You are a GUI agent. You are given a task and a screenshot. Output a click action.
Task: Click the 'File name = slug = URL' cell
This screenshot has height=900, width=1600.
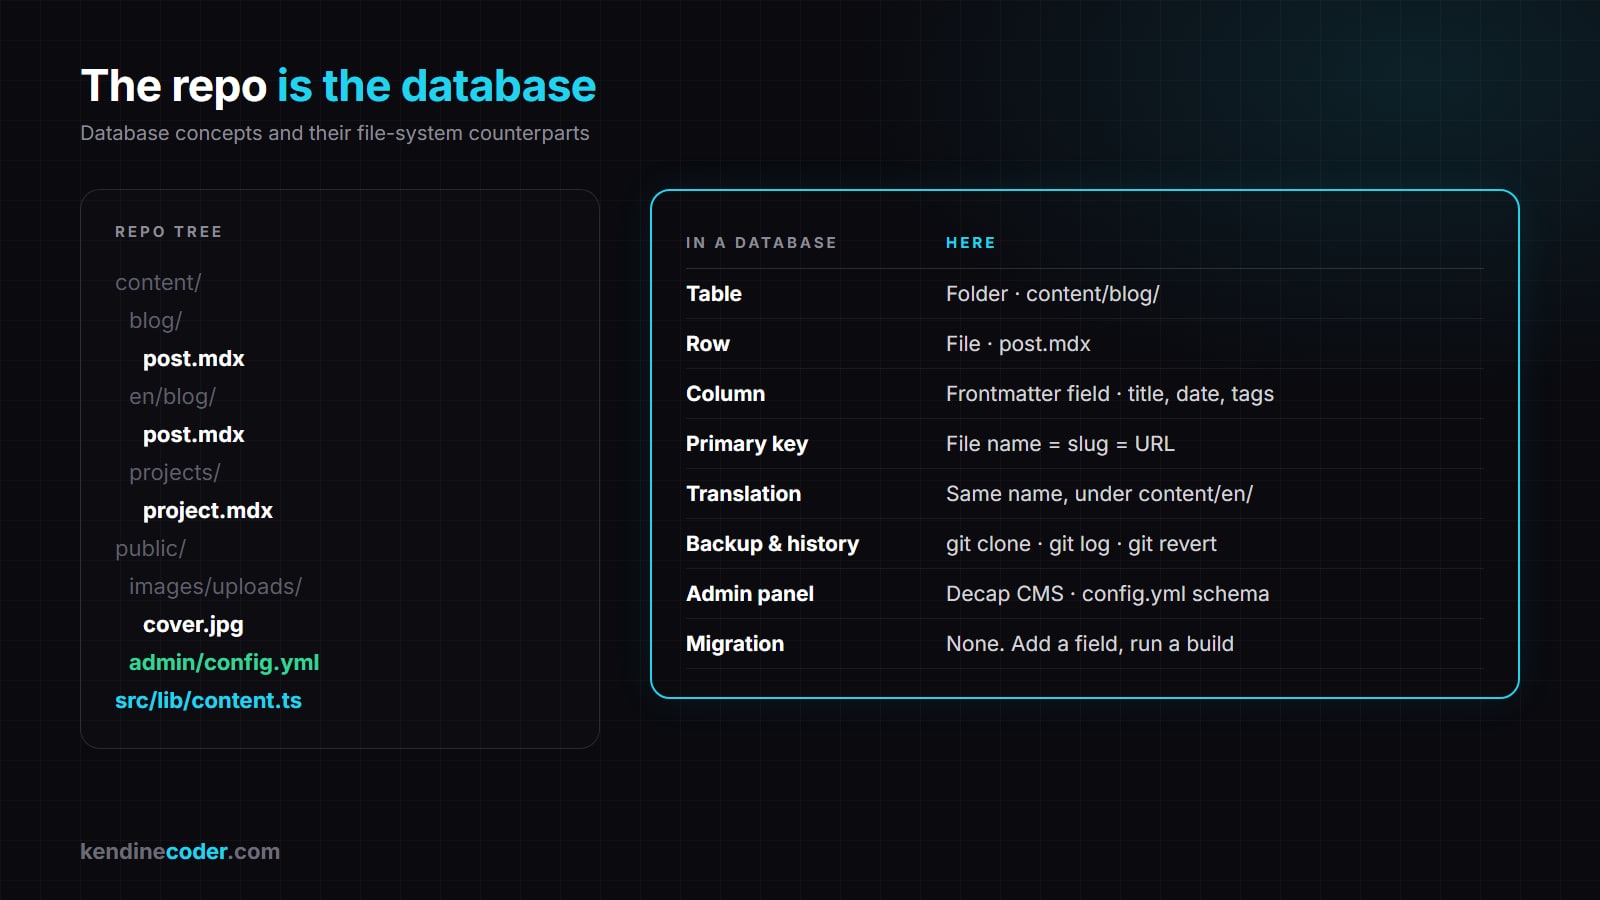coord(1060,444)
